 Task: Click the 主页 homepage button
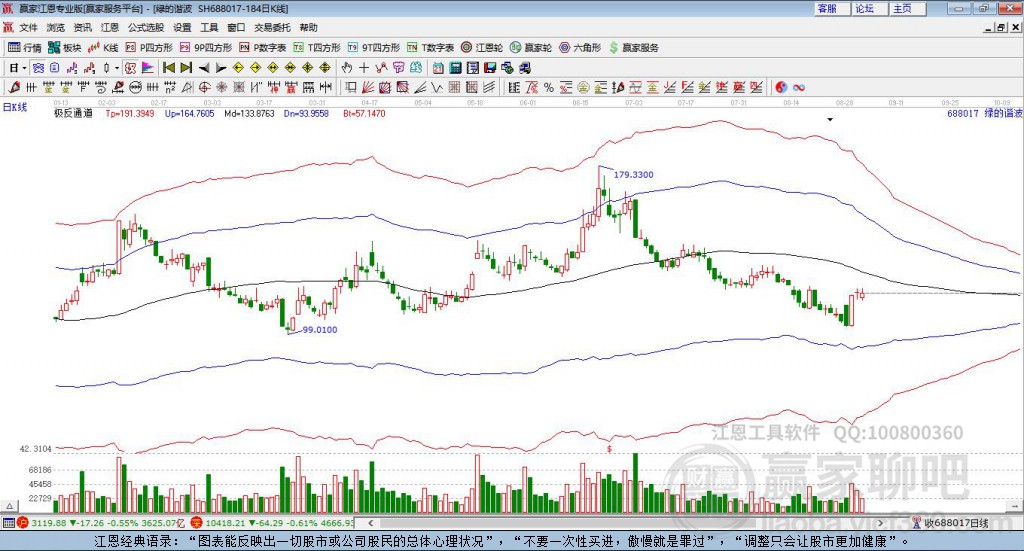click(907, 8)
